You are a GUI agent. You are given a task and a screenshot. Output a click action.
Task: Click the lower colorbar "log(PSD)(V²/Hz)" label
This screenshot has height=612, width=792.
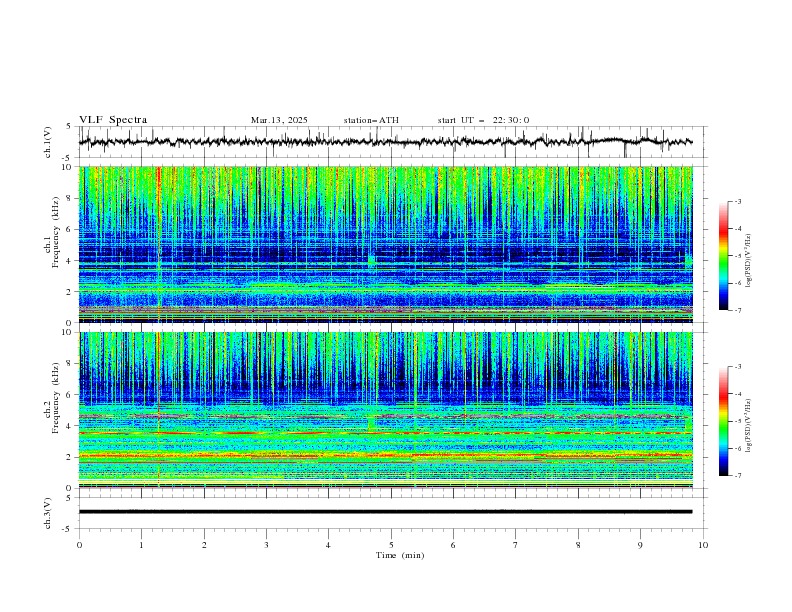click(748, 425)
